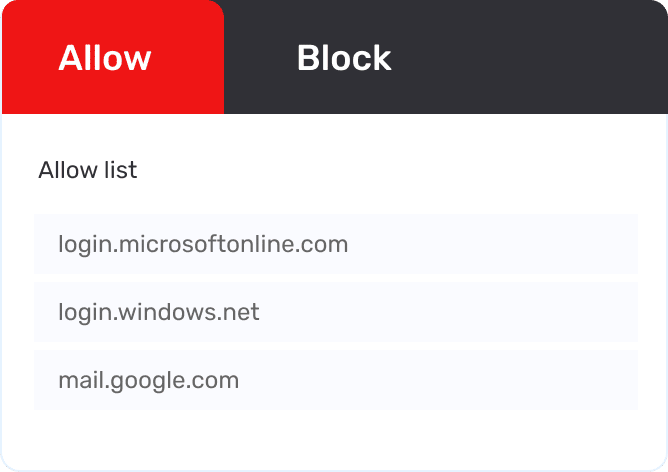Focus the login.windows.net field

point(335,312)
